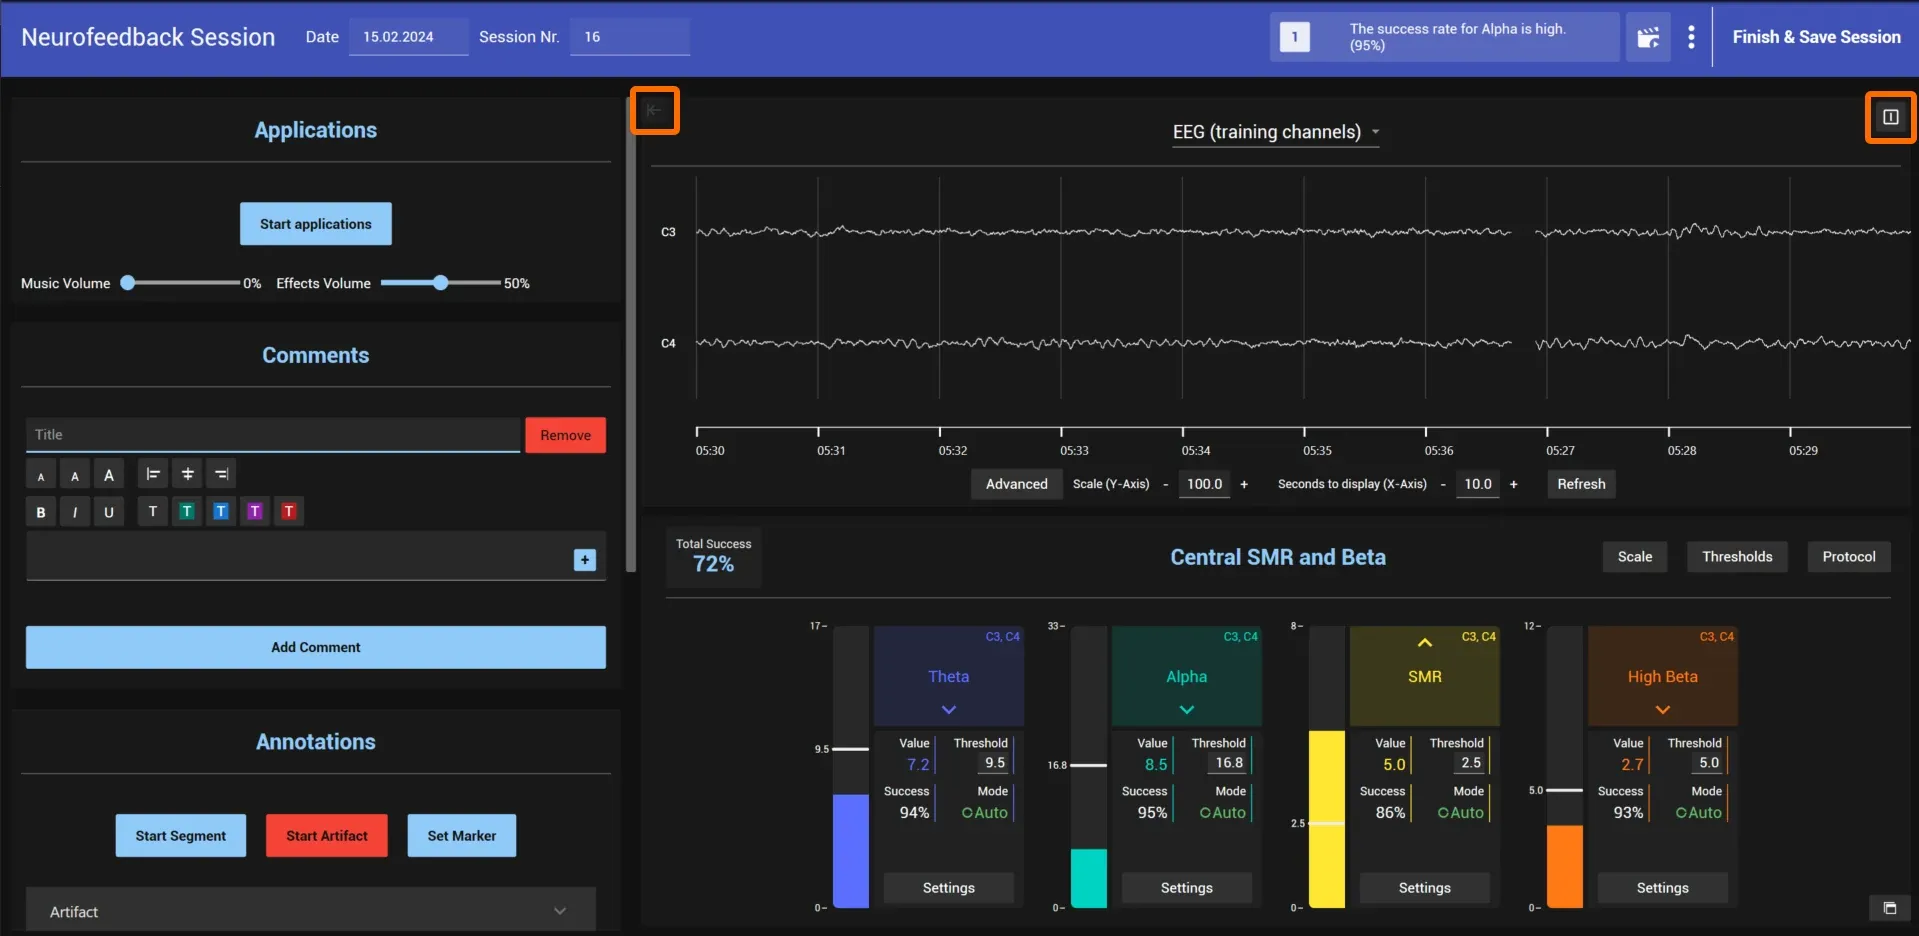Open the Protocol tab

tap(1848, 557)
